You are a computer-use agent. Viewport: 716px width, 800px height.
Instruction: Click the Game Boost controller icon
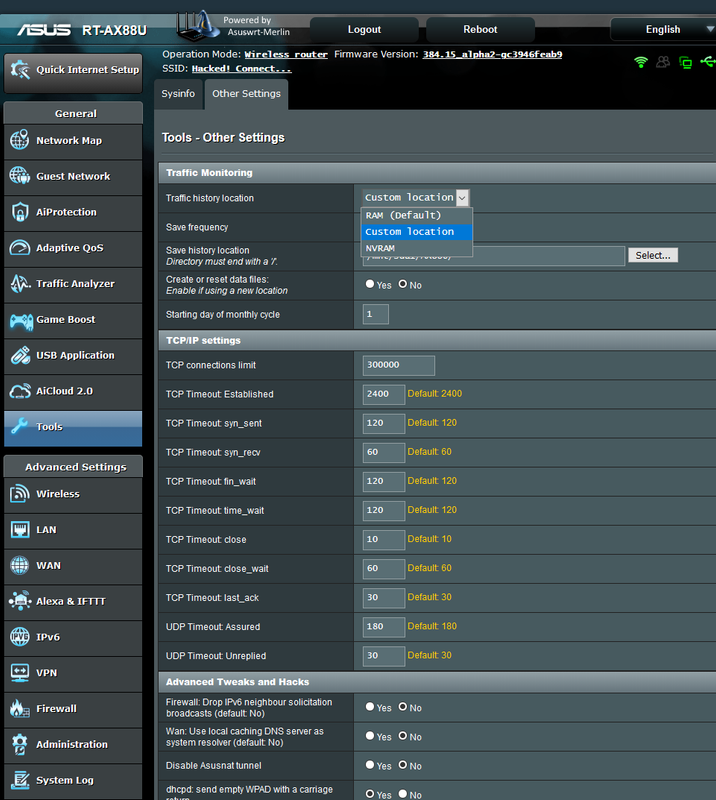21,320
